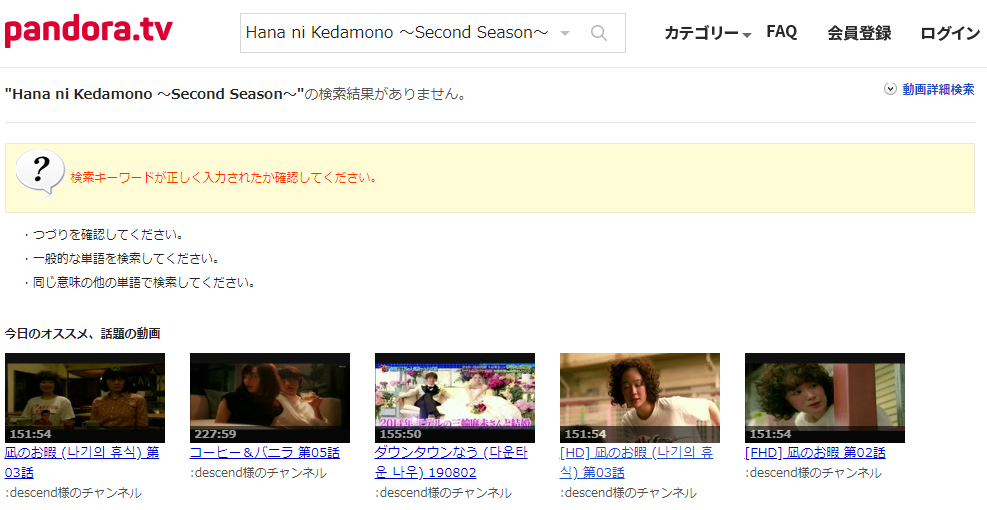Viewport: 987px width, 510px height.
Task: Open ダウンタウンなう 190802 thumbnail
Action: point(455,398)
